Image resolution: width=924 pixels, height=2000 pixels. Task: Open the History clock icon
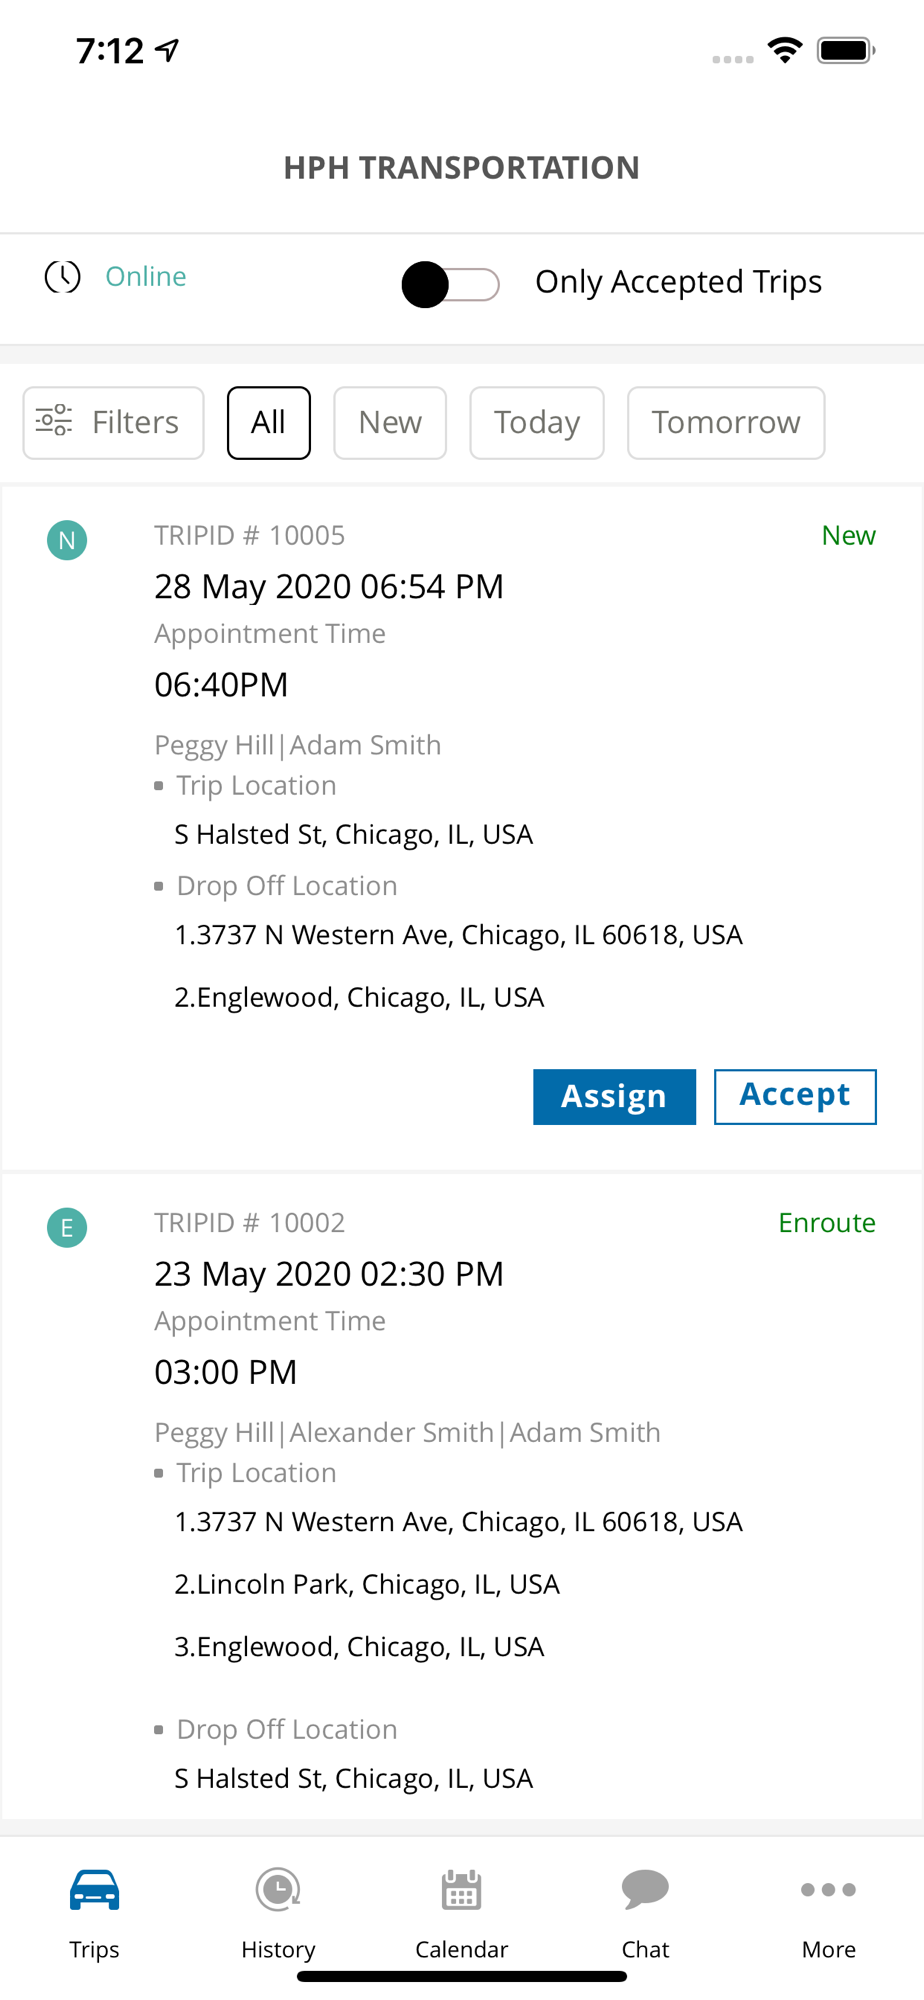tap(278, 1889)
